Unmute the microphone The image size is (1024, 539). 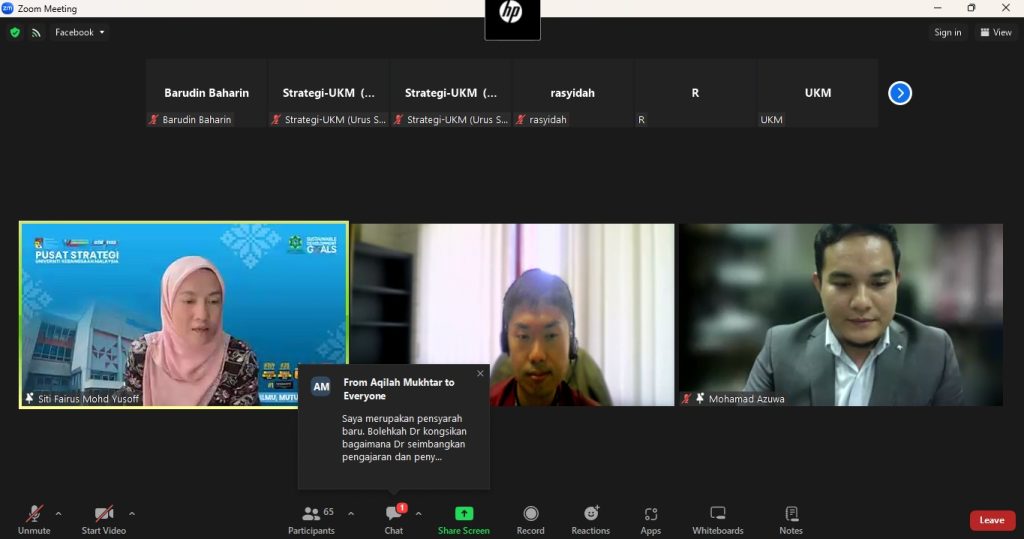[34, 518]
